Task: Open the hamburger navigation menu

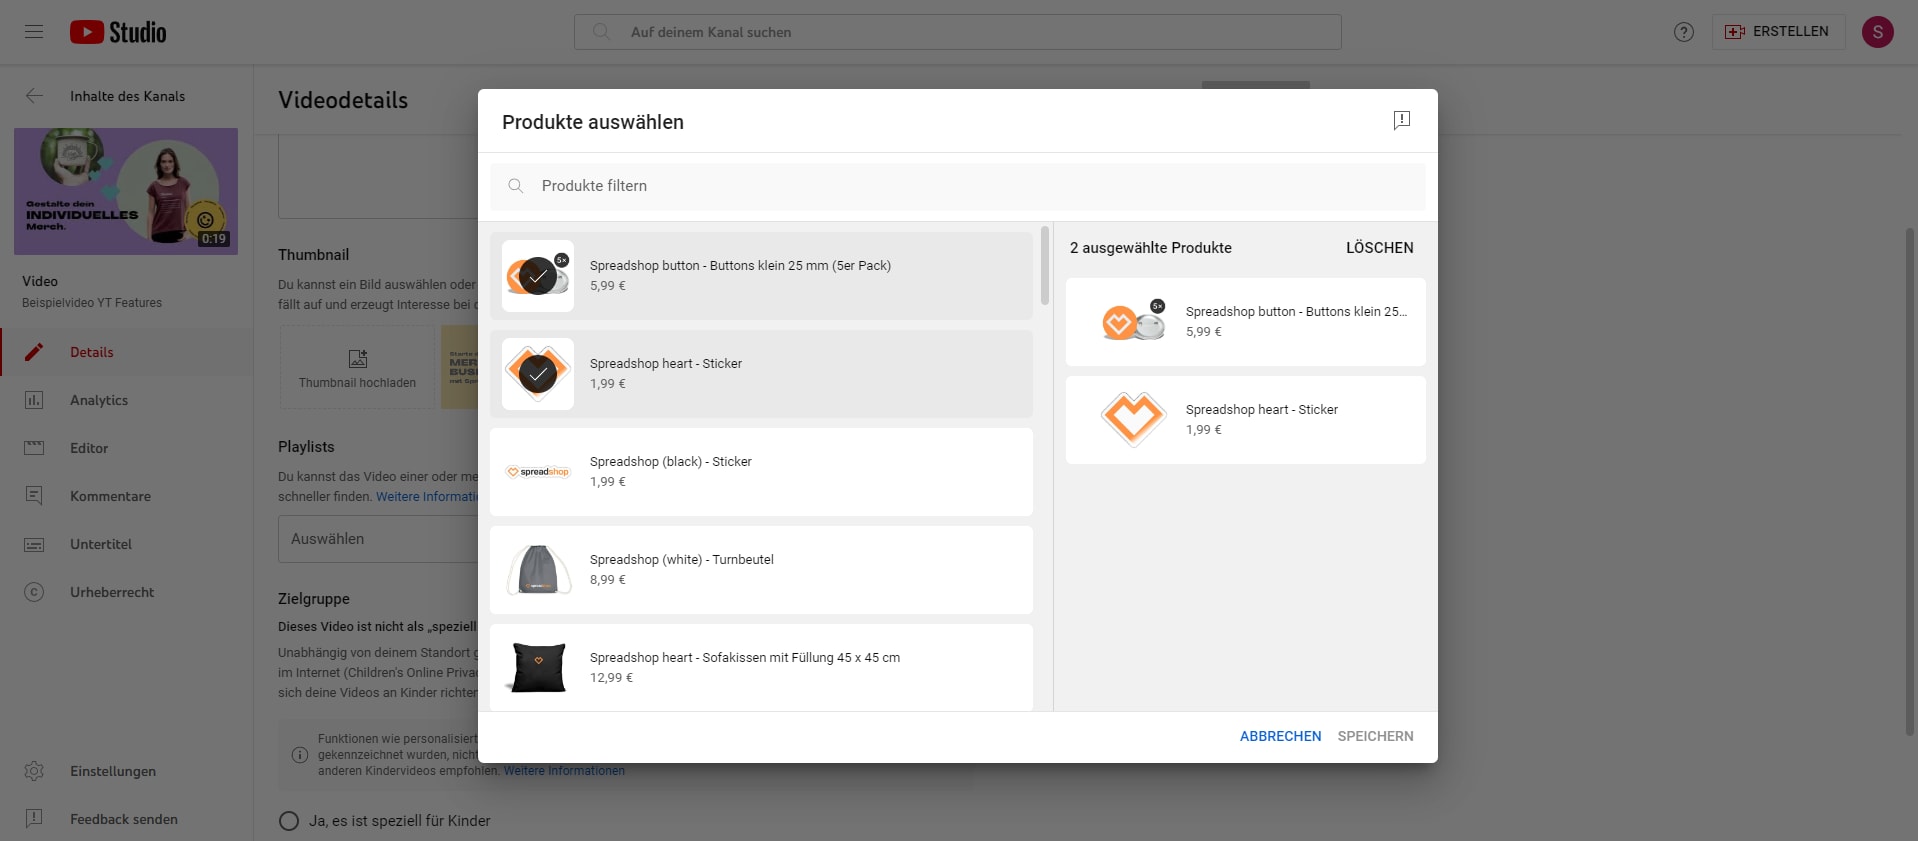Action: click(34, 32)
